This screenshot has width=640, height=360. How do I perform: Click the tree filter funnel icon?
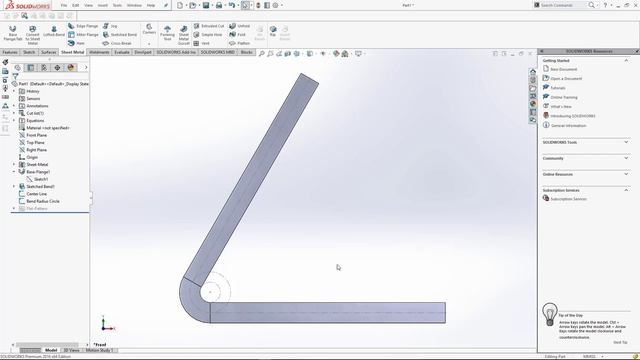coord(16,76)
